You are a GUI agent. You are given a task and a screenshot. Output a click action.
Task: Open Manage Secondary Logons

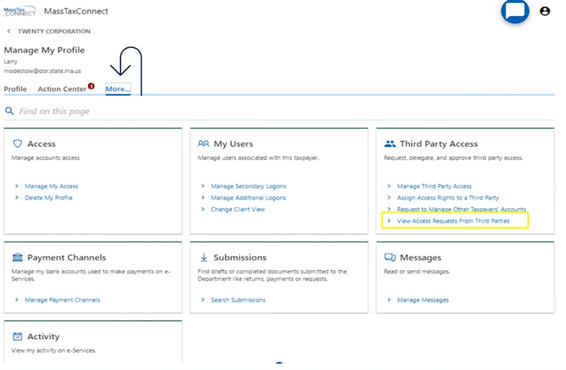(x=248, y=186)
